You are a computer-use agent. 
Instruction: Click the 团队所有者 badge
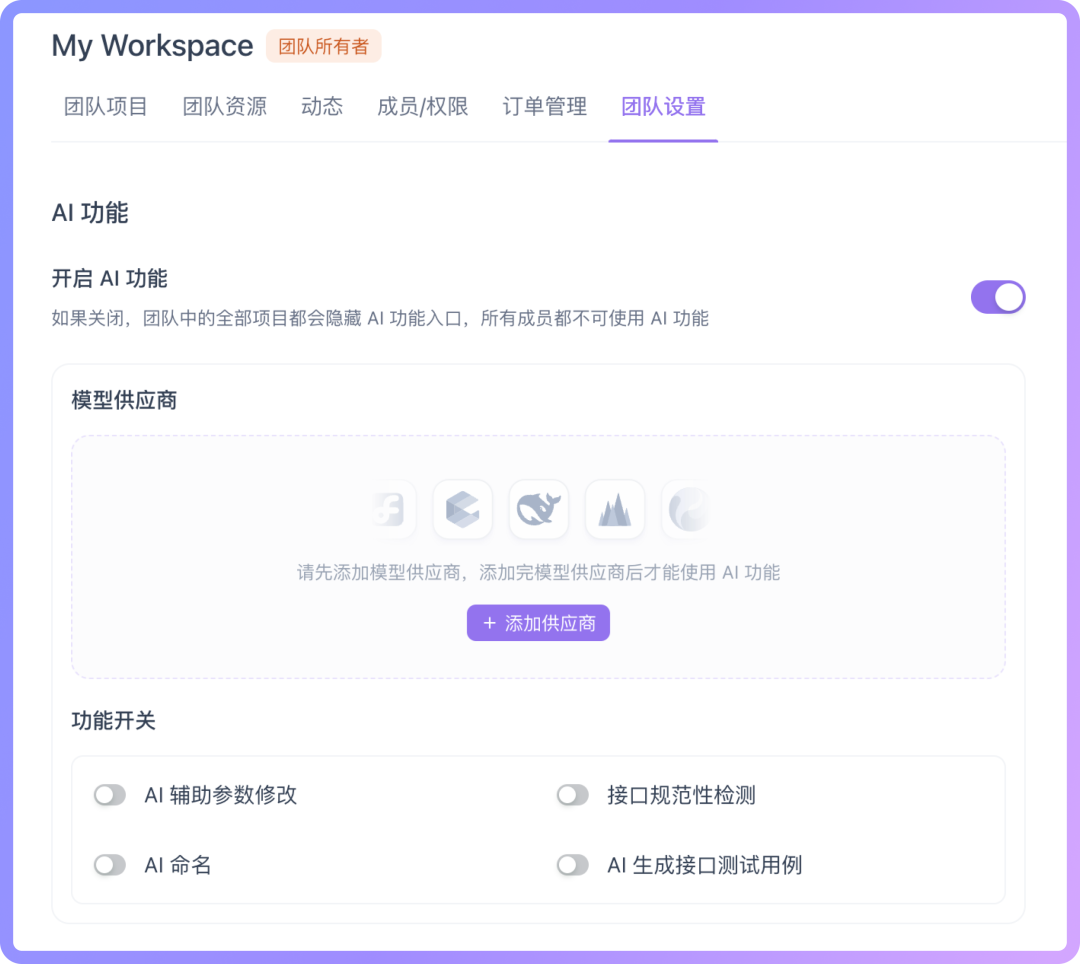click(323, 46)
